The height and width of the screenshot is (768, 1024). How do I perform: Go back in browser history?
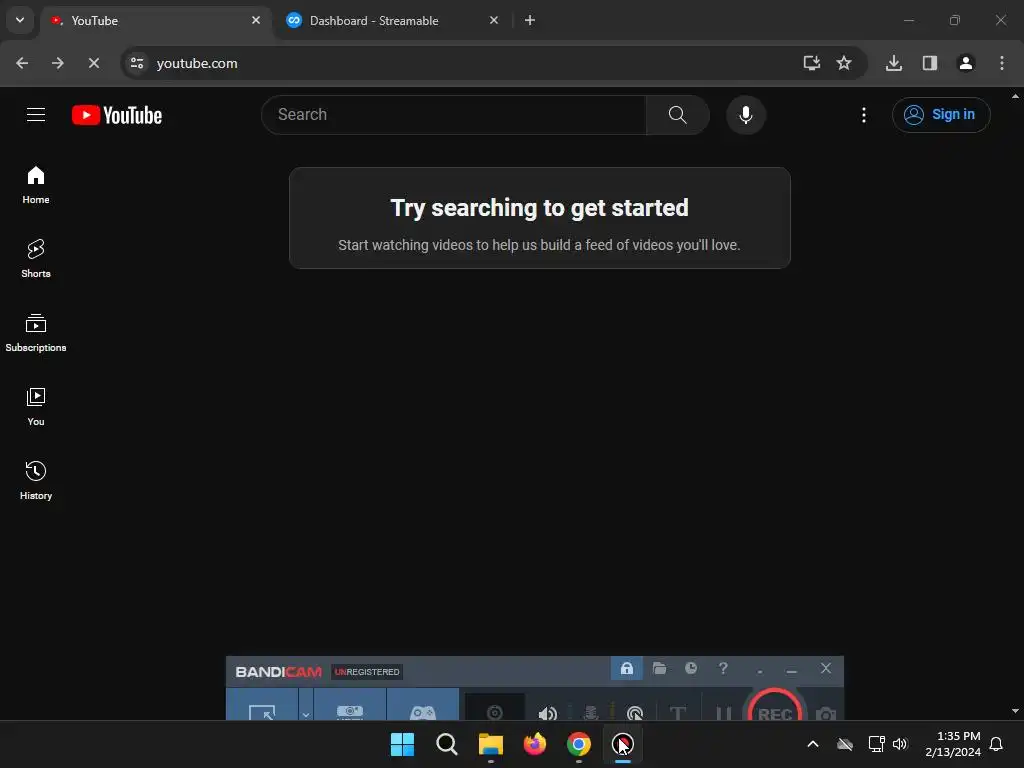tap(22, 63)
